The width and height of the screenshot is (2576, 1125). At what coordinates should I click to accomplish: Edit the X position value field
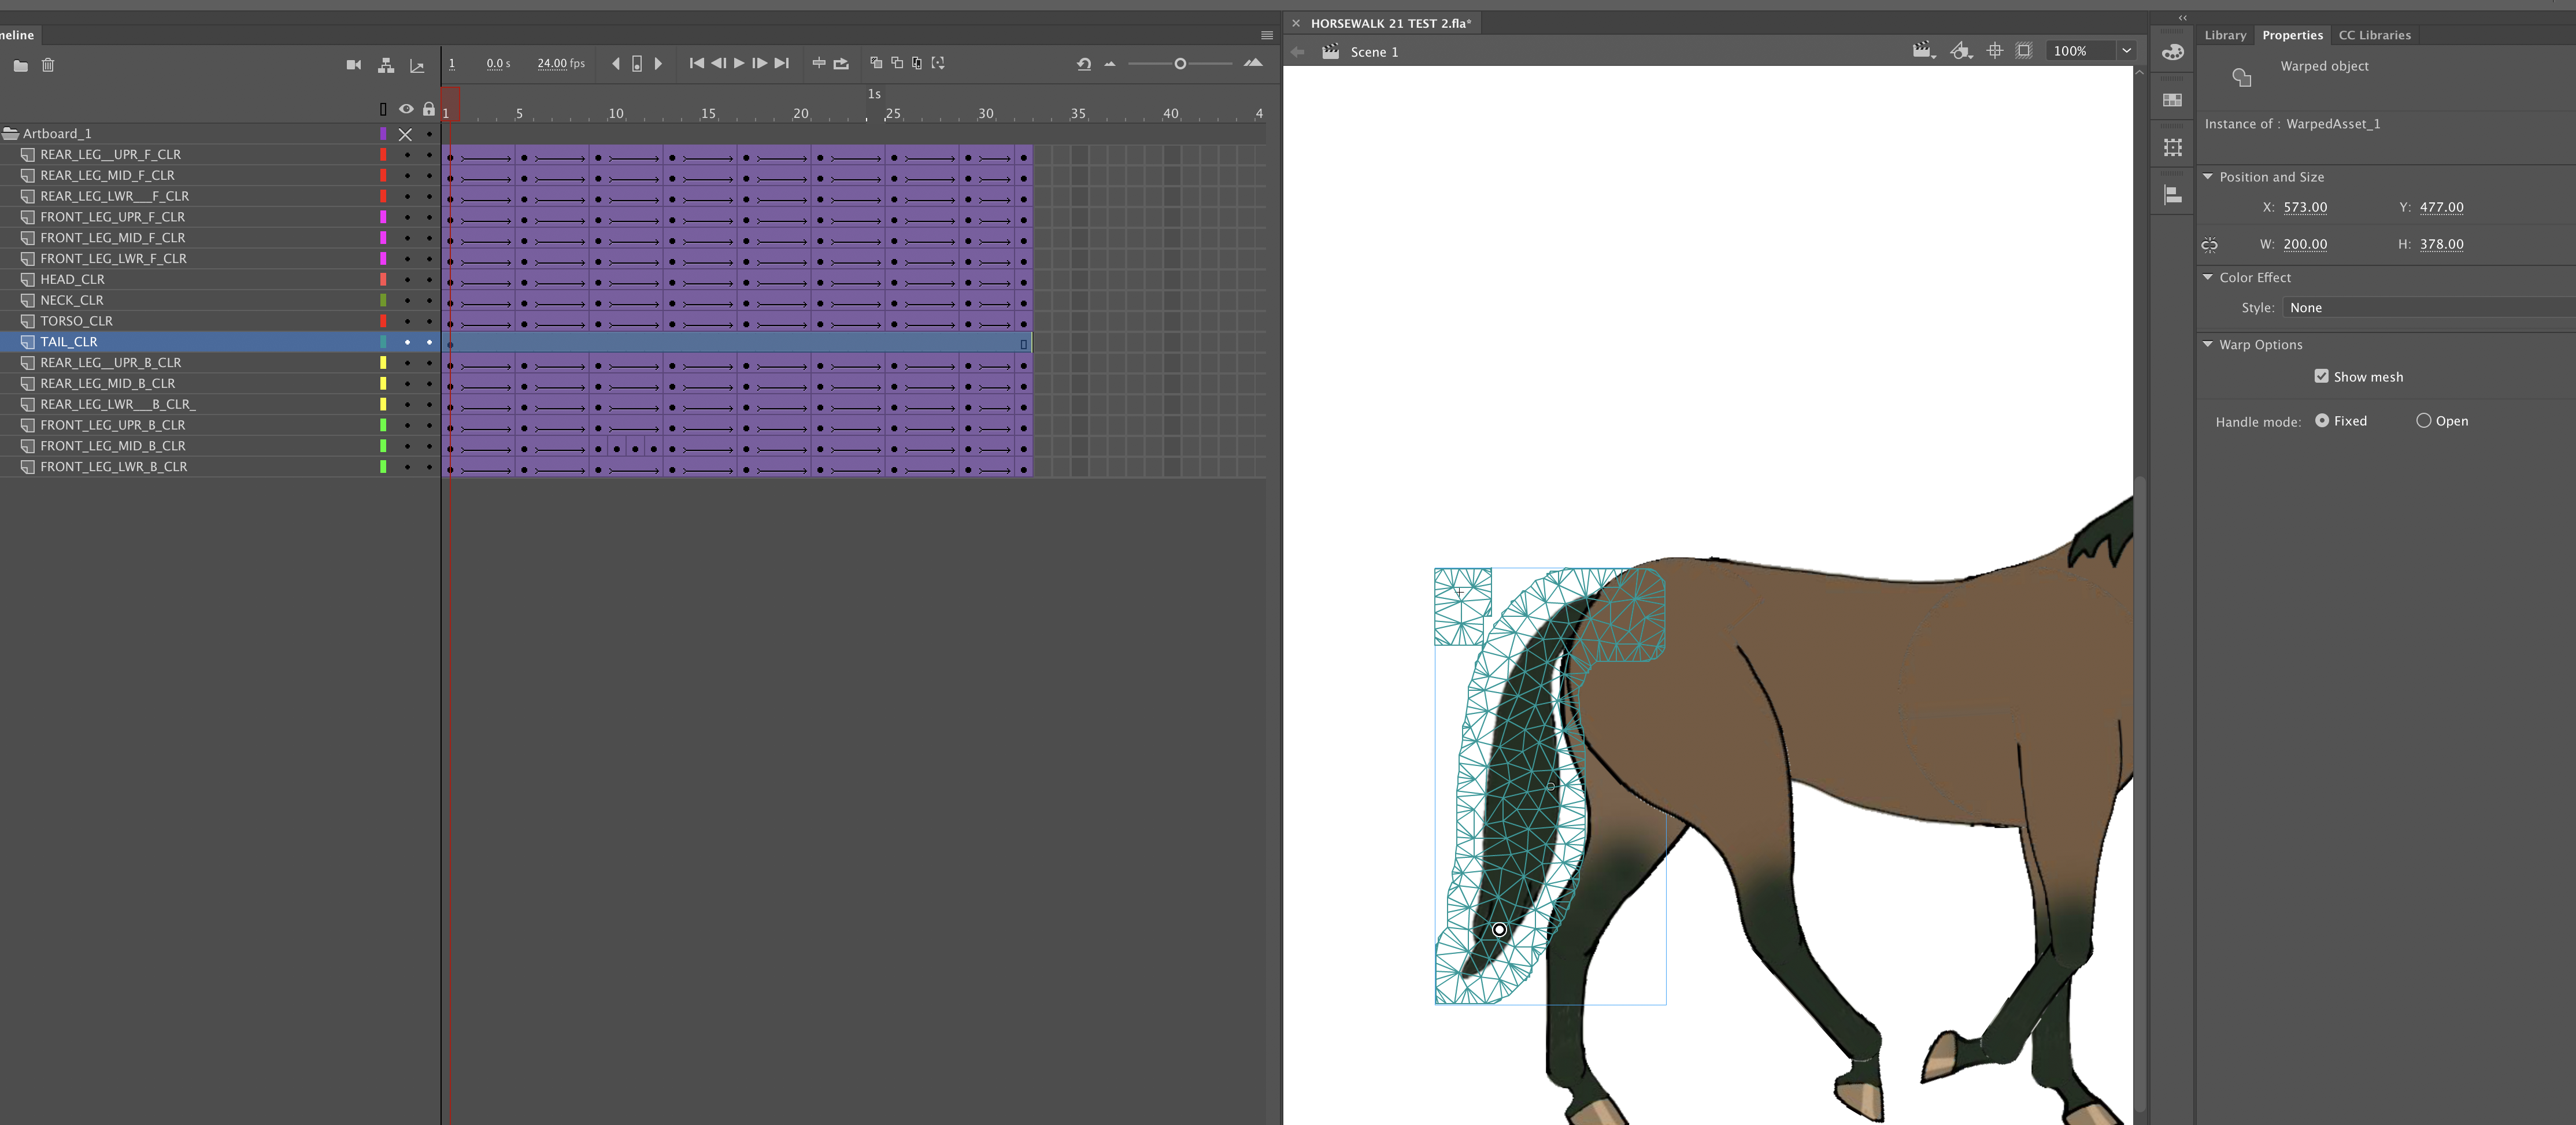coord(2305,207)
